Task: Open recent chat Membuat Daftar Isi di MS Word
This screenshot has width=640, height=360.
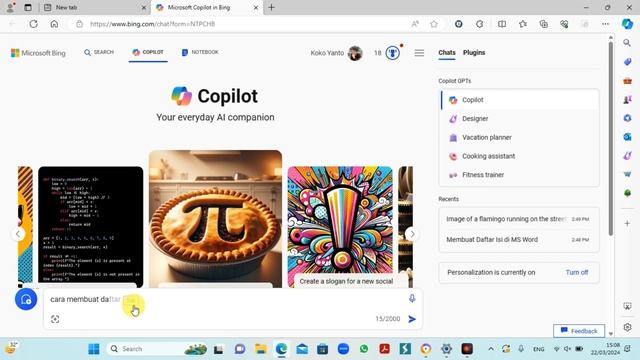Action: pos(519,240)
